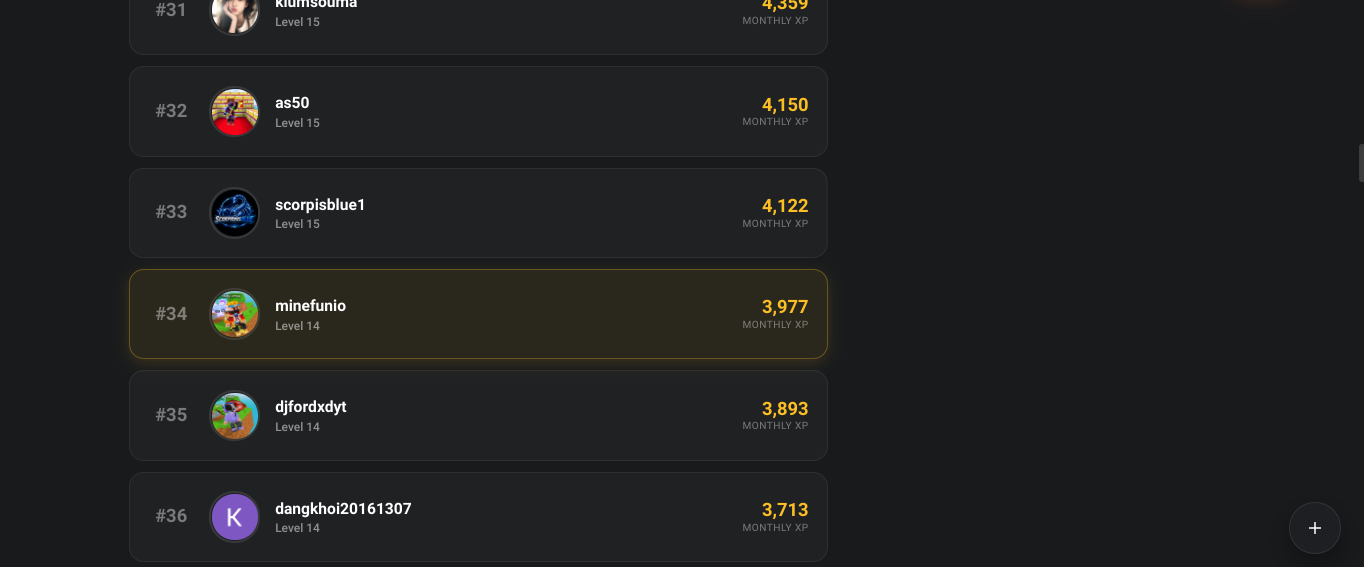1364x567 pixels.
Task: Click the 3,713 monthly XP value
Action: [784, 510]
